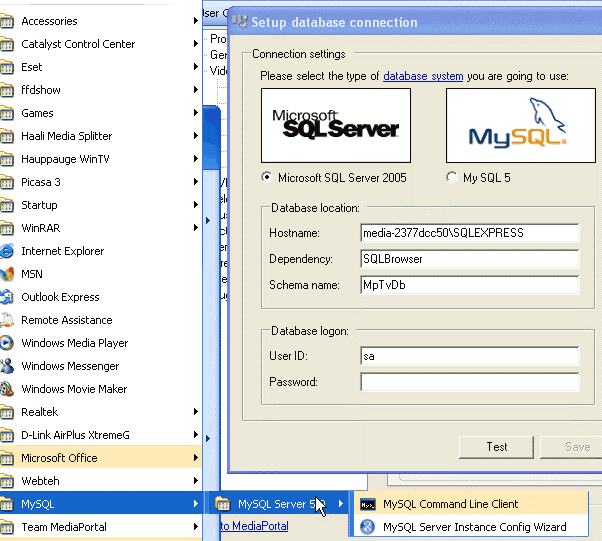Viewport: 602px width, 541px height.
Task: Select My SQL 5 radio button
Action: (x=452, y=178)
